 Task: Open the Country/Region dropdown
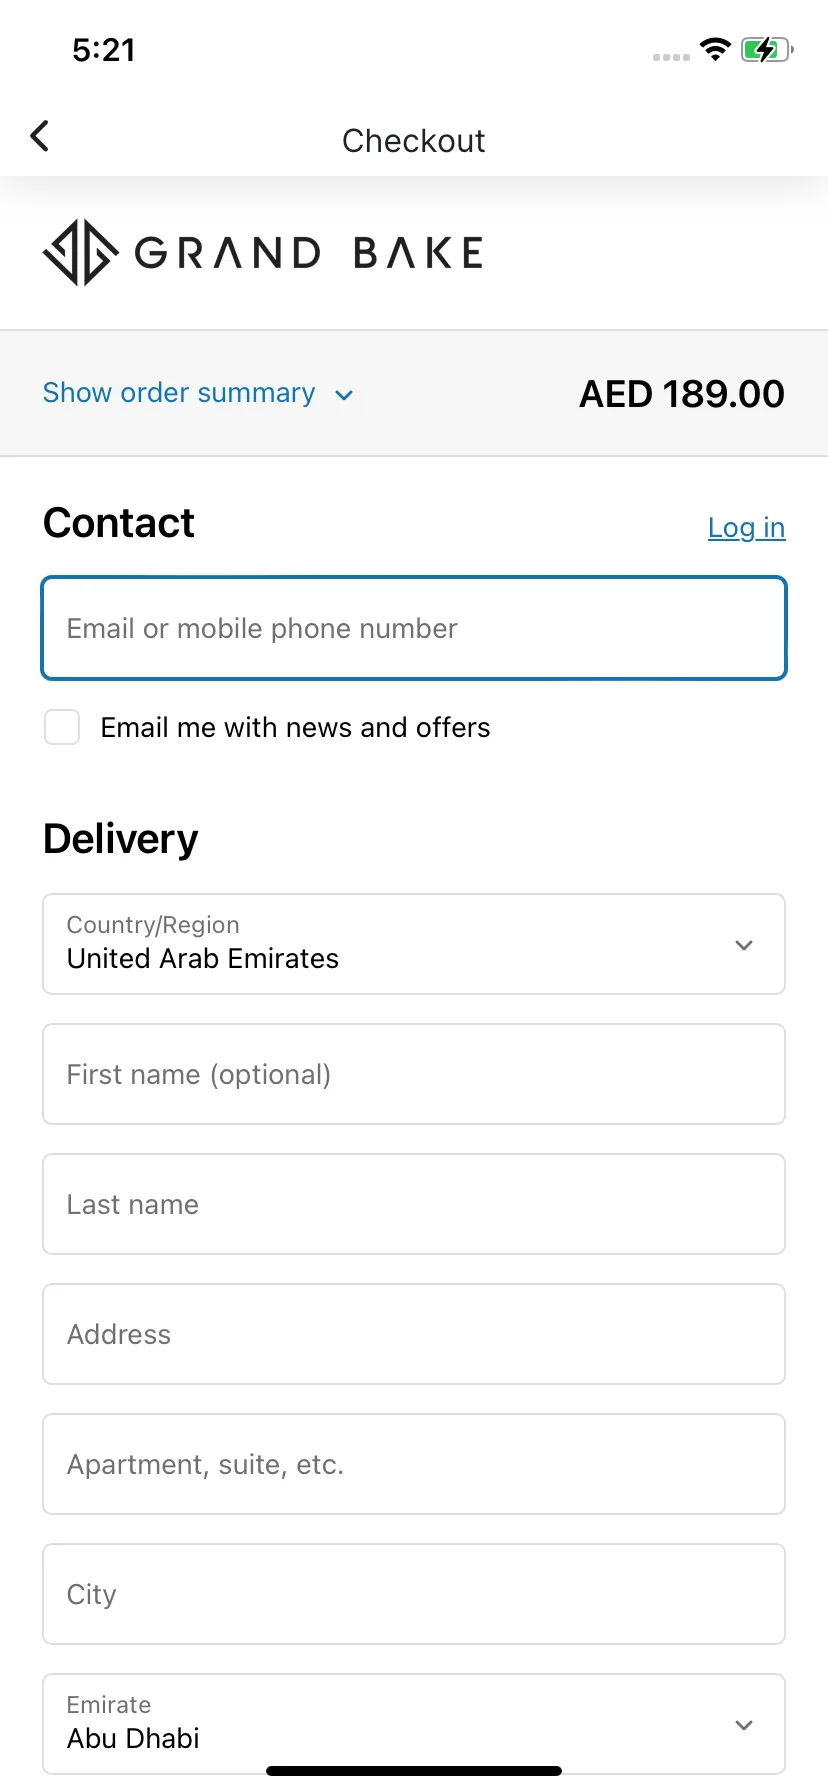tap(414, 944)
